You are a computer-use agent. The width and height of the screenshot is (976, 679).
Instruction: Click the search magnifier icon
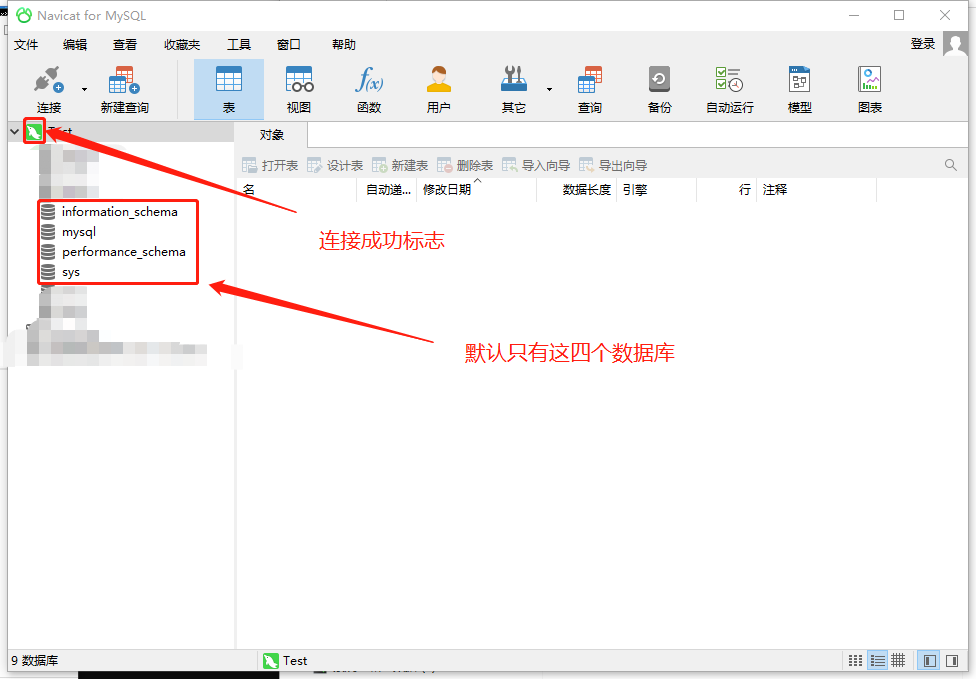coord(950,164)
